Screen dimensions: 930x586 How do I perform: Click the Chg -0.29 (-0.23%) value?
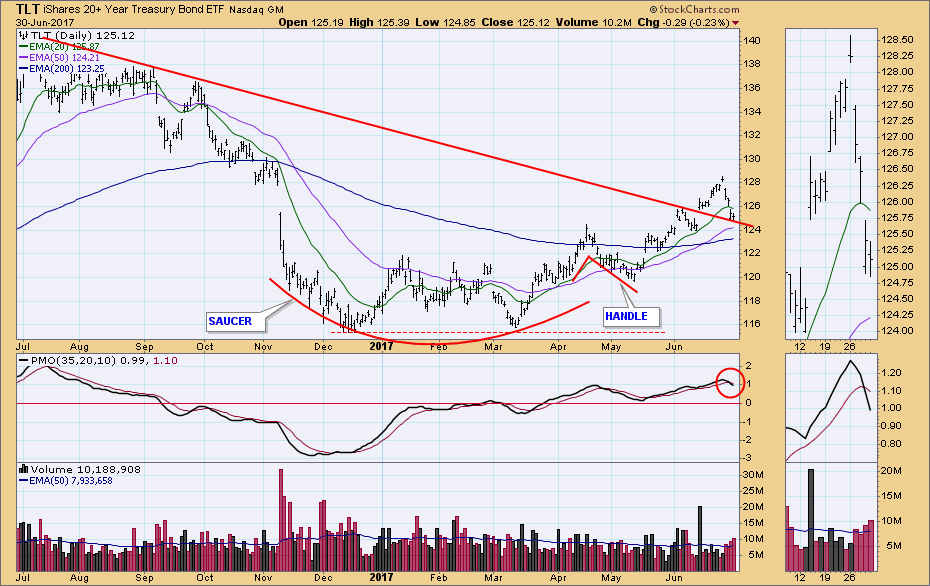683,23
